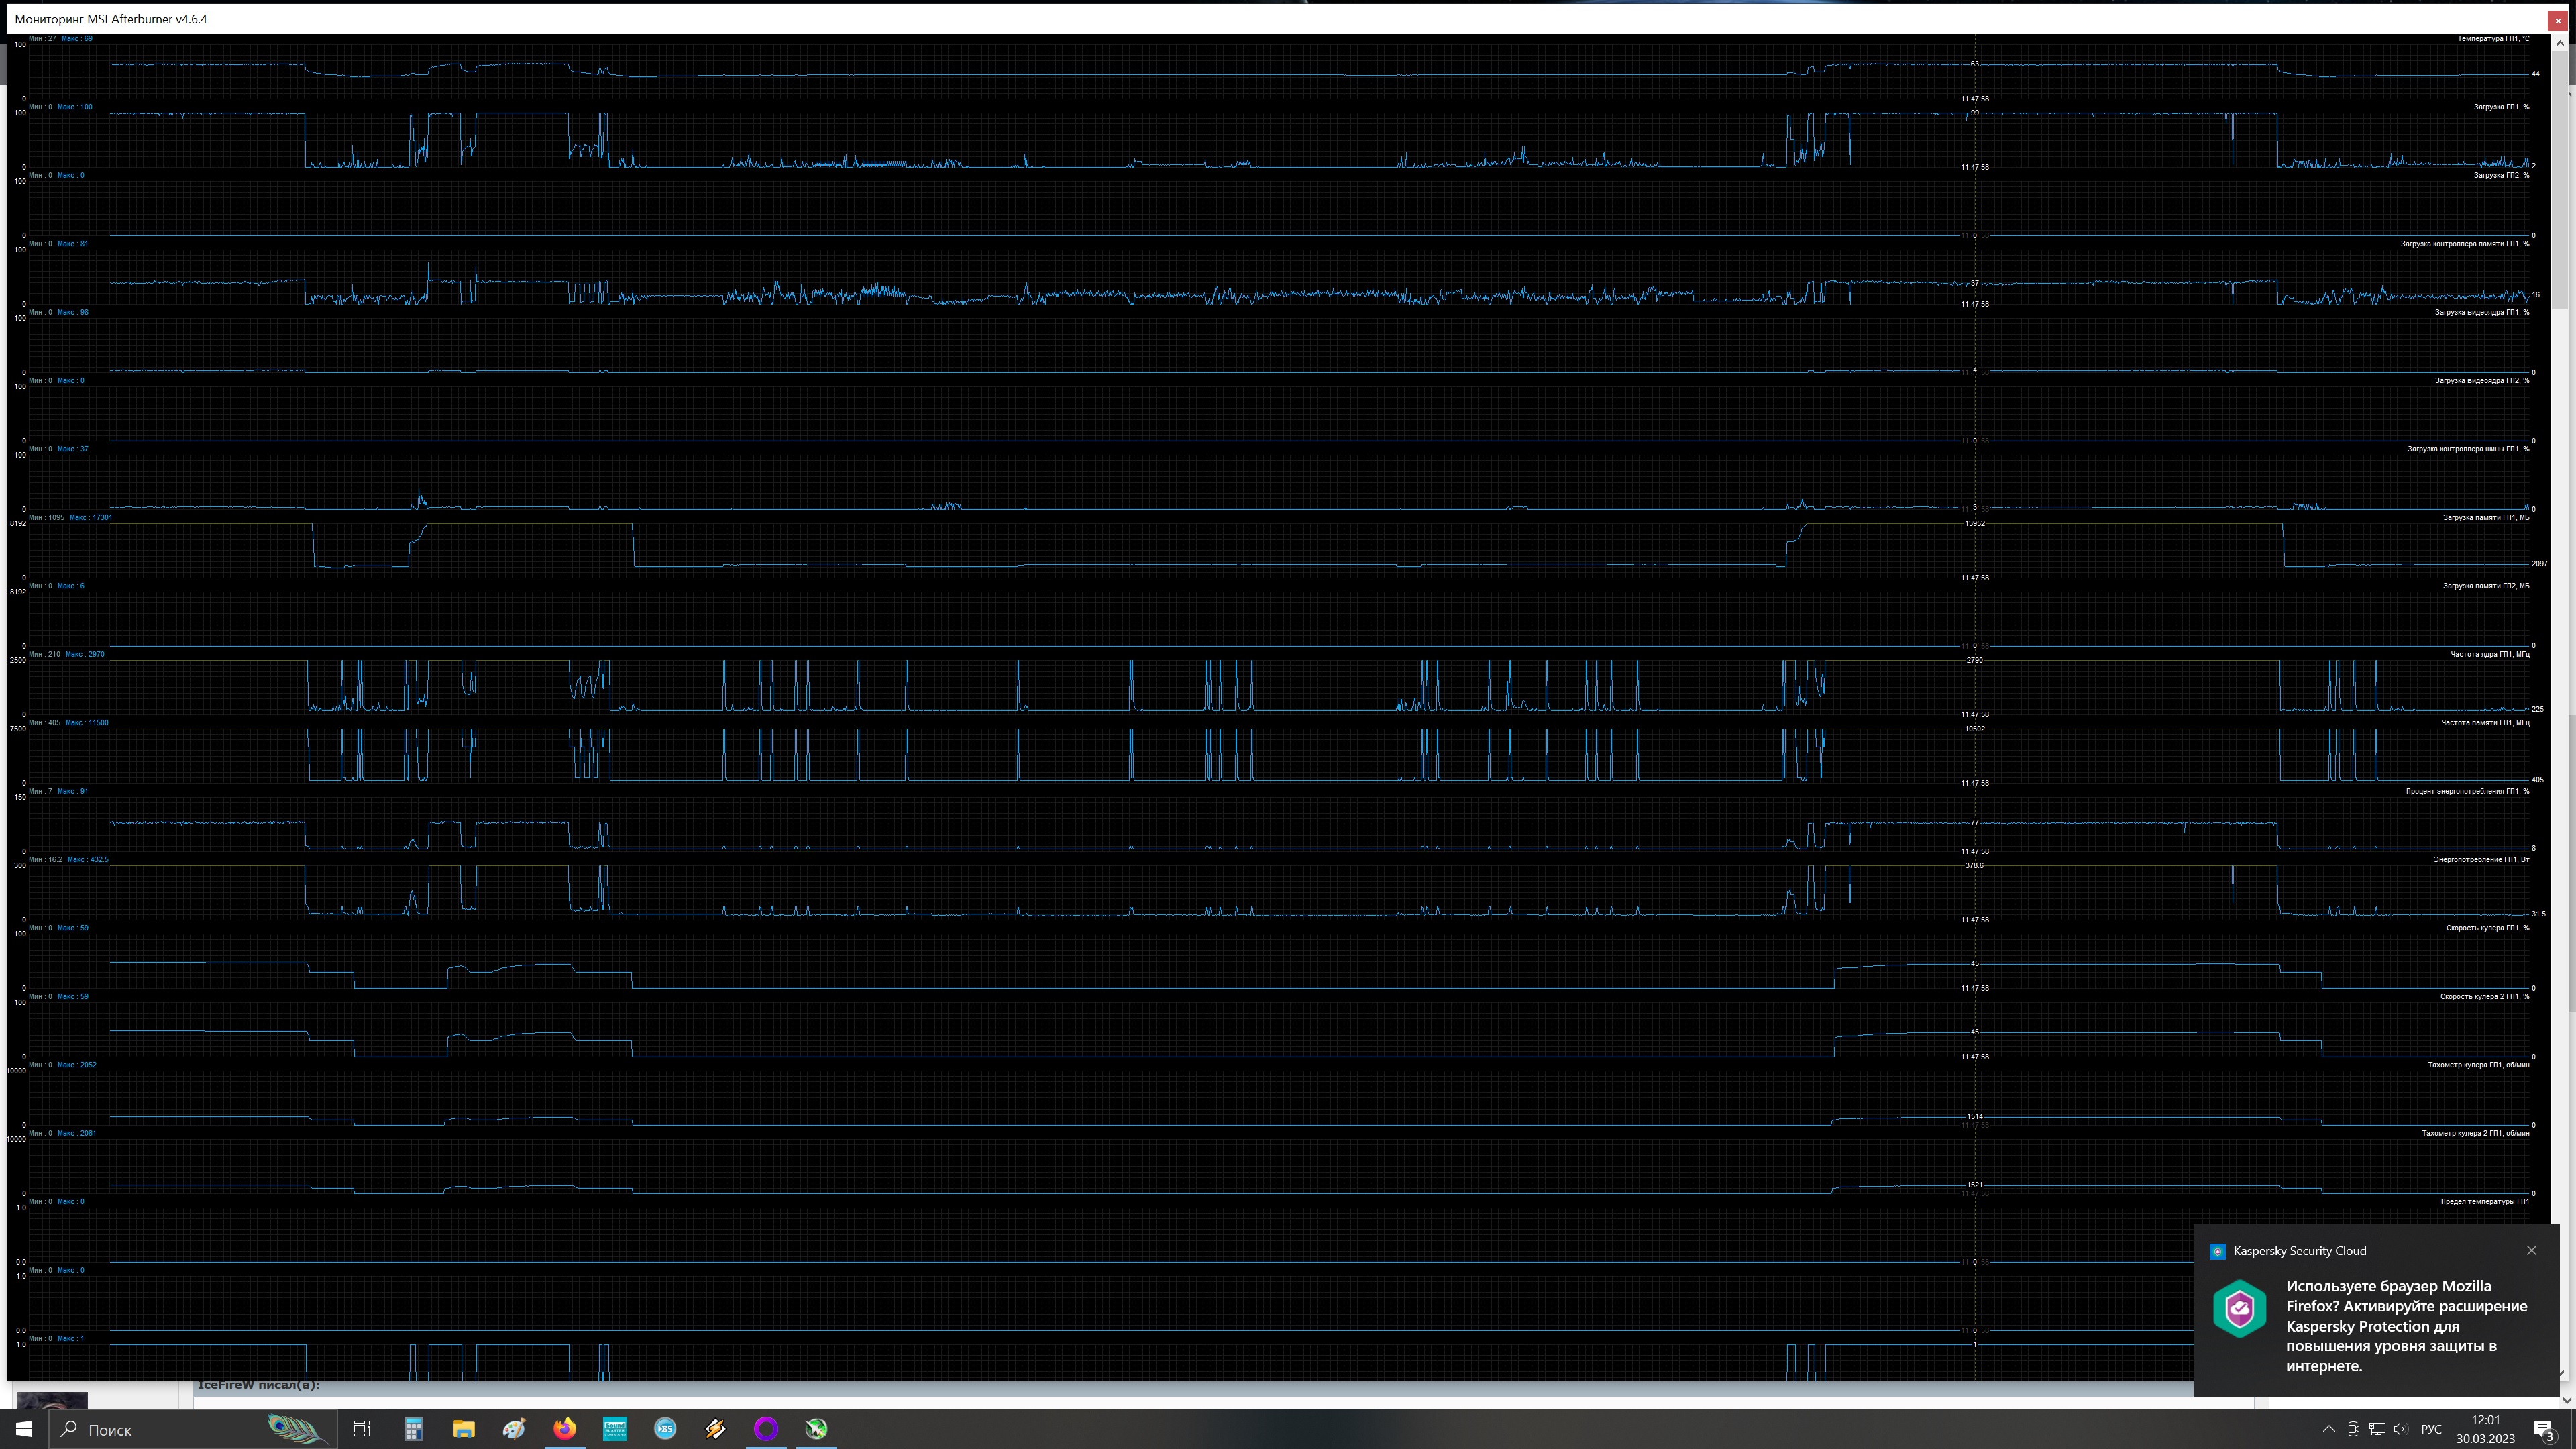Open the Task View icon
Viewport: 2576px width, 1449px height.
pos(362,1429)
